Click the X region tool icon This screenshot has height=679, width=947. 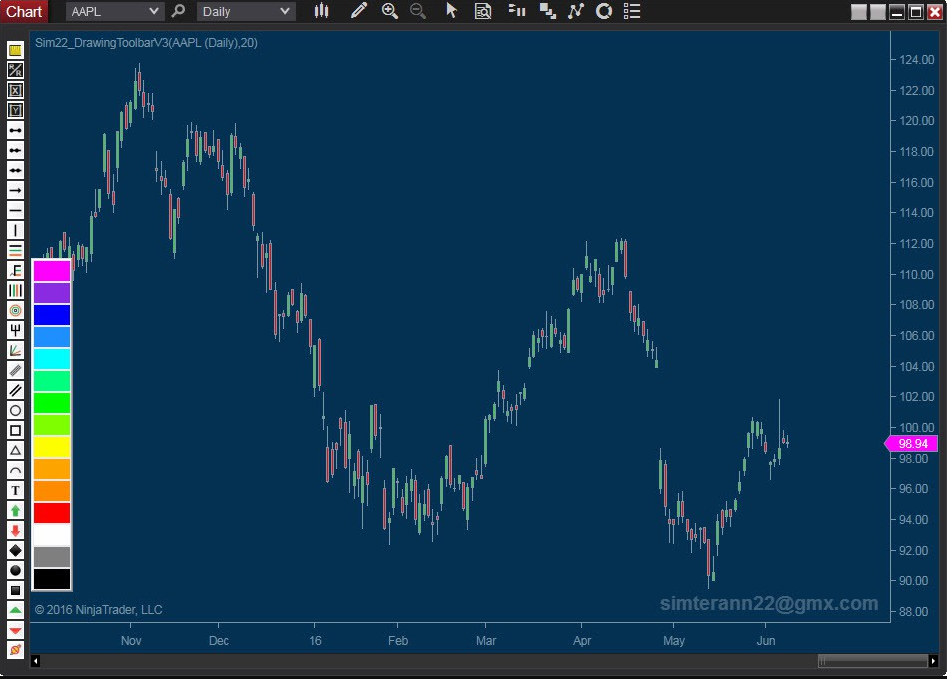(15, 90)
